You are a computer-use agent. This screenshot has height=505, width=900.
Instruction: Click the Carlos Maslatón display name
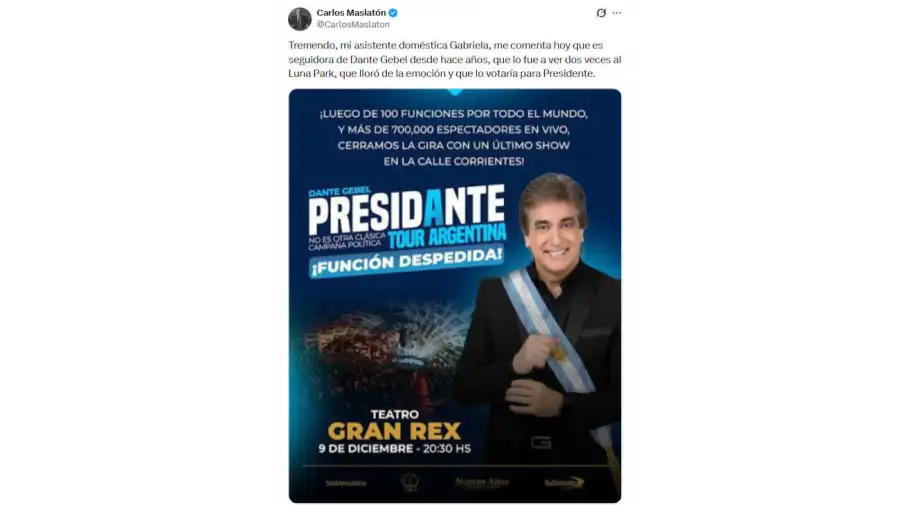pos(351,13)
